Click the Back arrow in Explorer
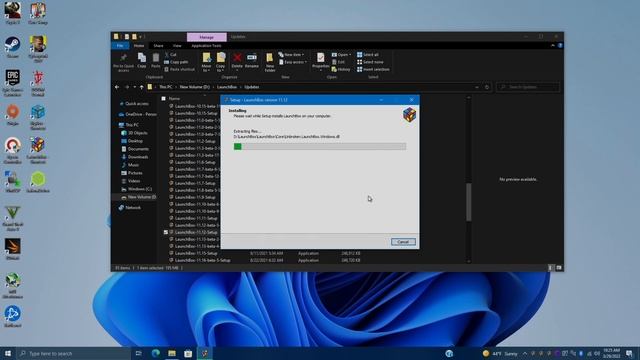 pos(117,87)
